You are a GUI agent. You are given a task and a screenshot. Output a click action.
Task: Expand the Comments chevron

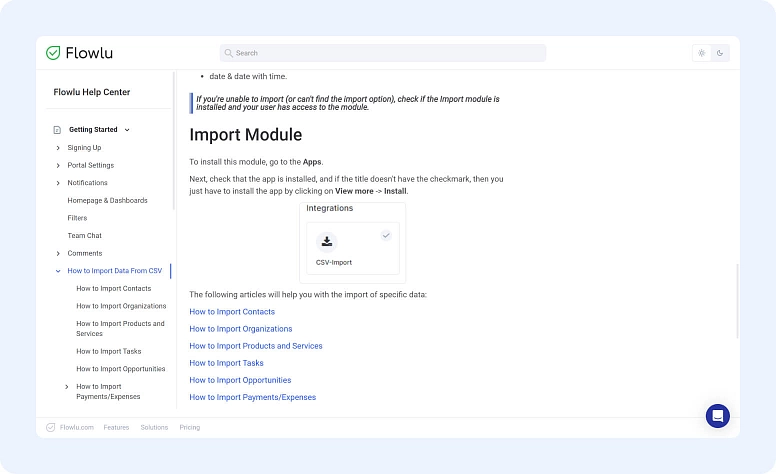pos(58,253)
